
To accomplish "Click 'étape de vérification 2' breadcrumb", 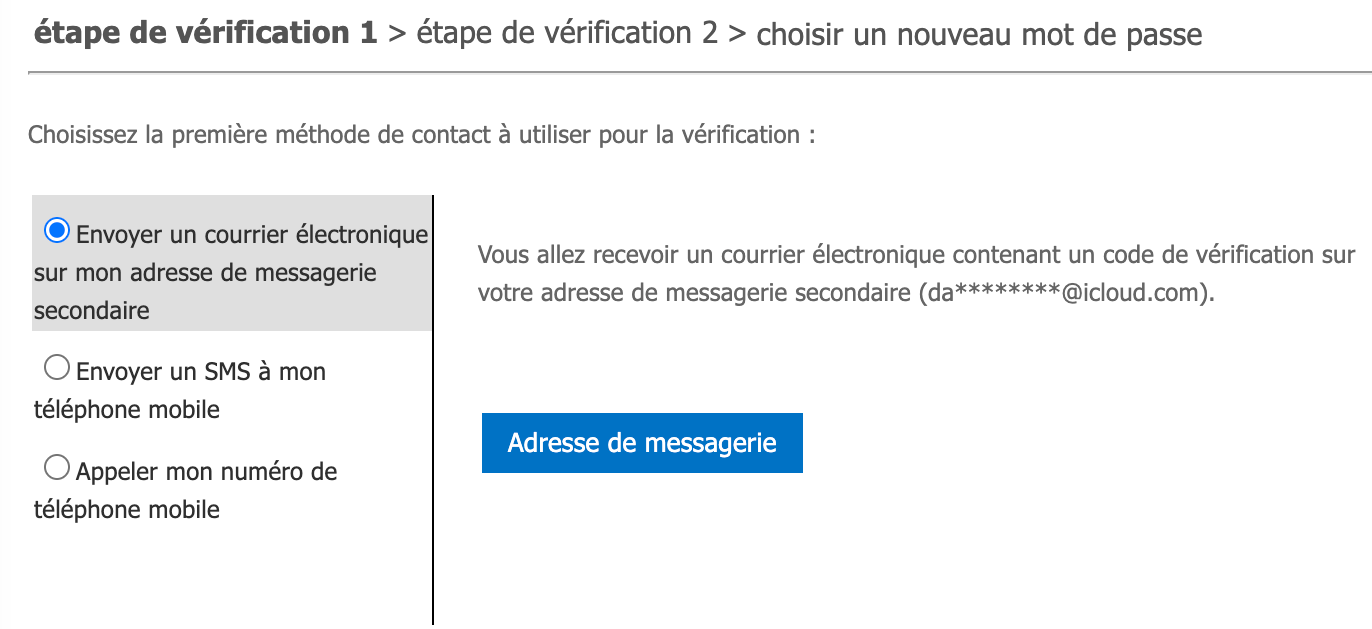I will 567,33.
